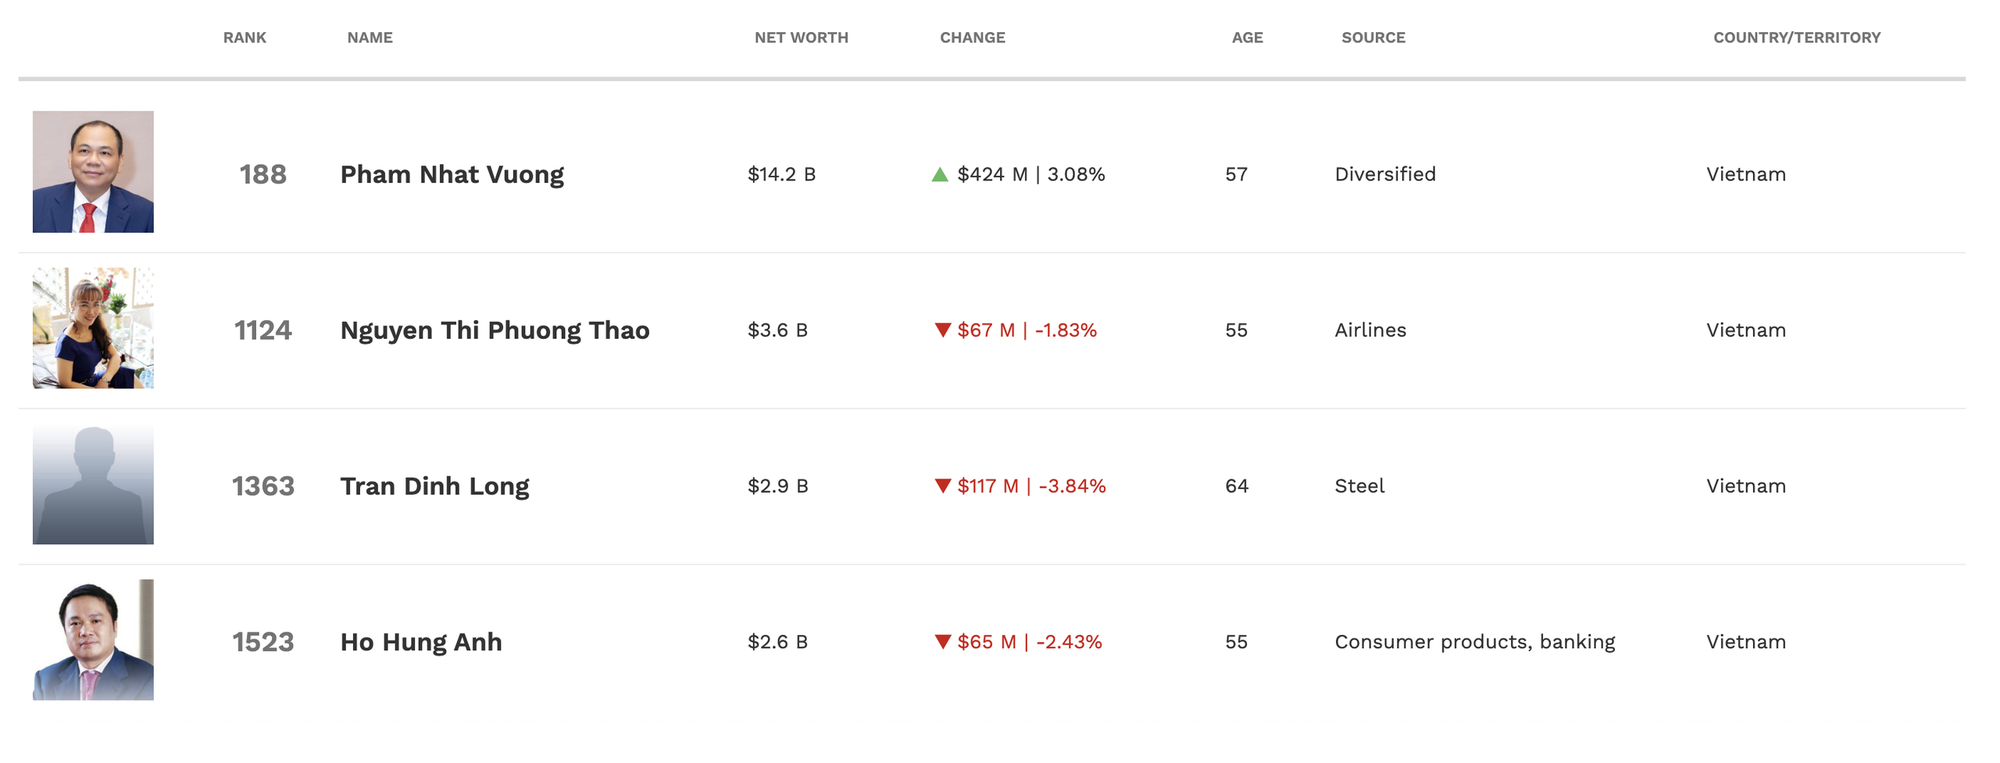Open Nguyen Thi Phuong Thao's photo
This screenshot has height=763, width=2000.
point(93,328)
